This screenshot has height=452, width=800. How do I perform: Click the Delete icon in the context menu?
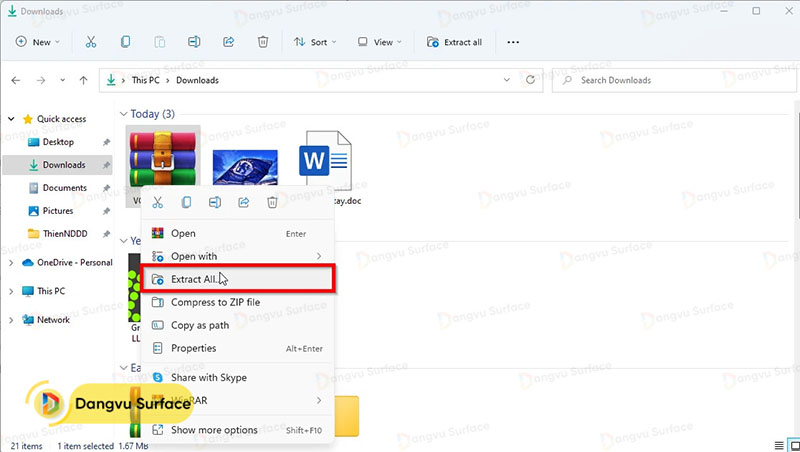click(x=272, y=202)
